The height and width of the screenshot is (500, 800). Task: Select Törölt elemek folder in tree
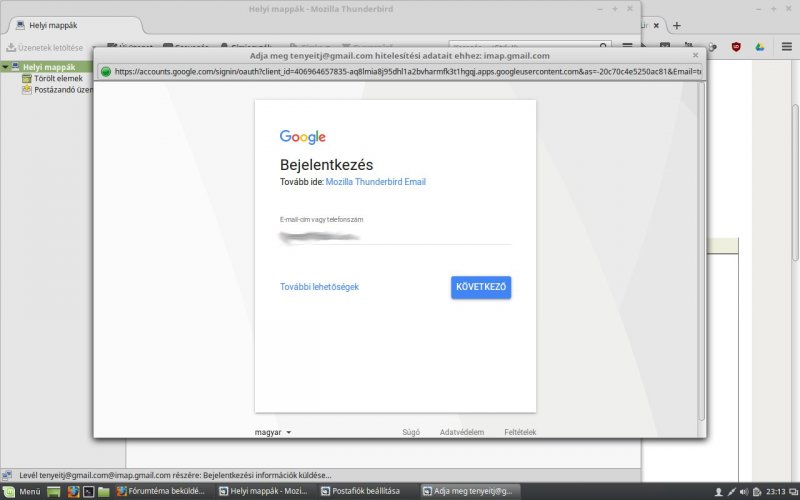pos(58,79)
